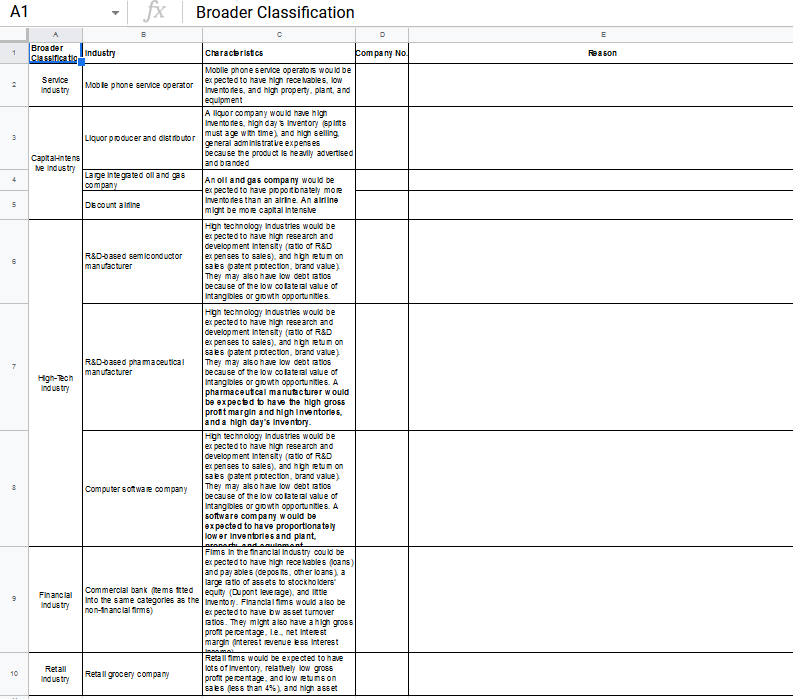Select 'Retail grocery company' cell

pyautogui.click(x=143, y=674)
